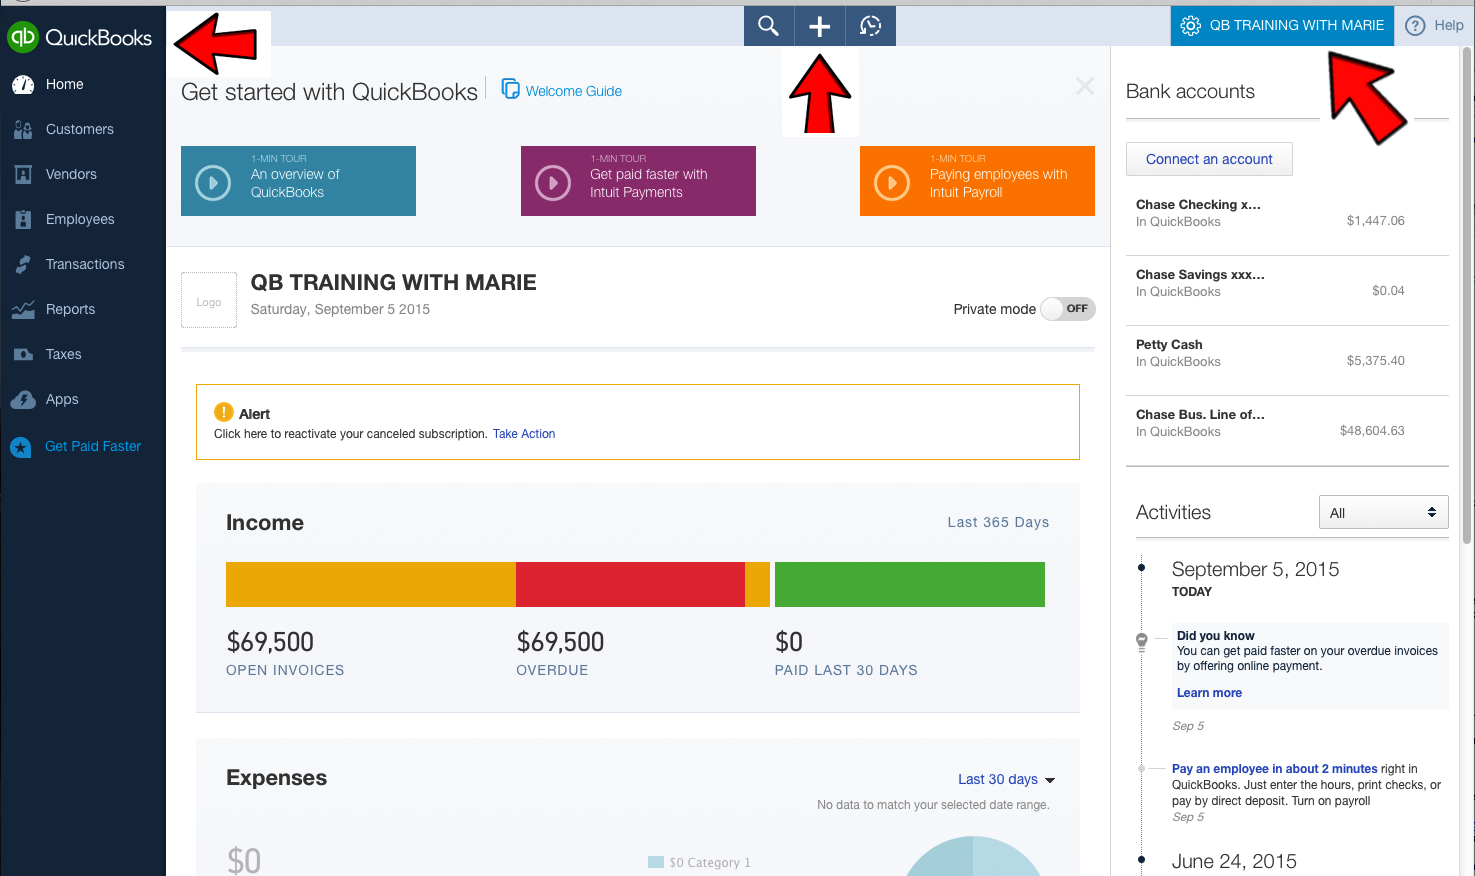Click the Transactions sidebar icon

point(23,265)
